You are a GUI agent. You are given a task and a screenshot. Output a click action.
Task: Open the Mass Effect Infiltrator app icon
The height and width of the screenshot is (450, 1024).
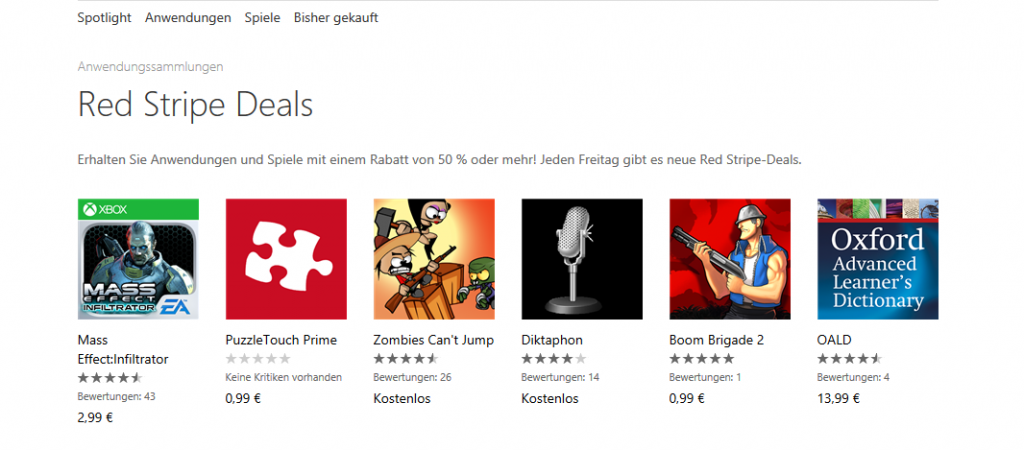click(x=138, y=259)
